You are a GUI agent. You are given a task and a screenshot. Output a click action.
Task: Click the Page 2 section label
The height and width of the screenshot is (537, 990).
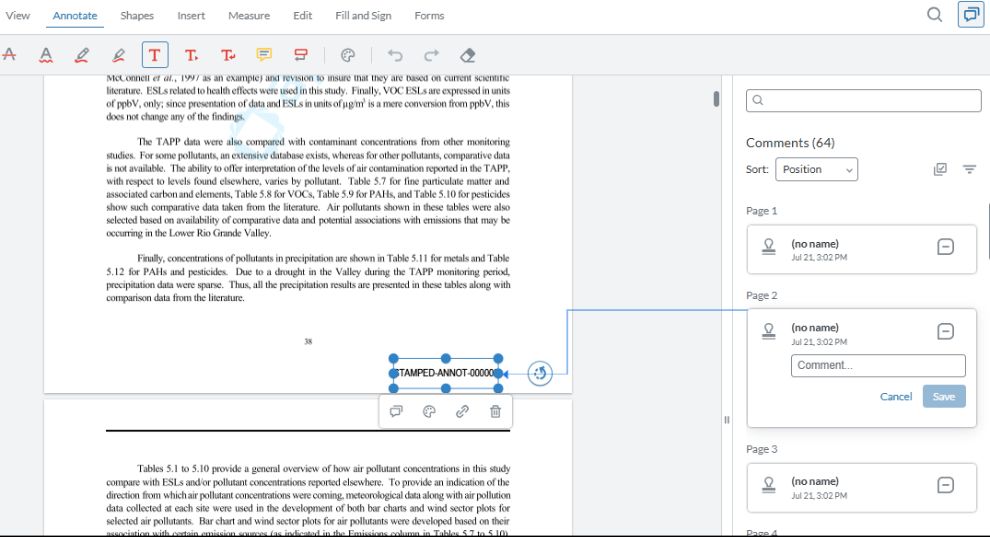click(761, 295)
